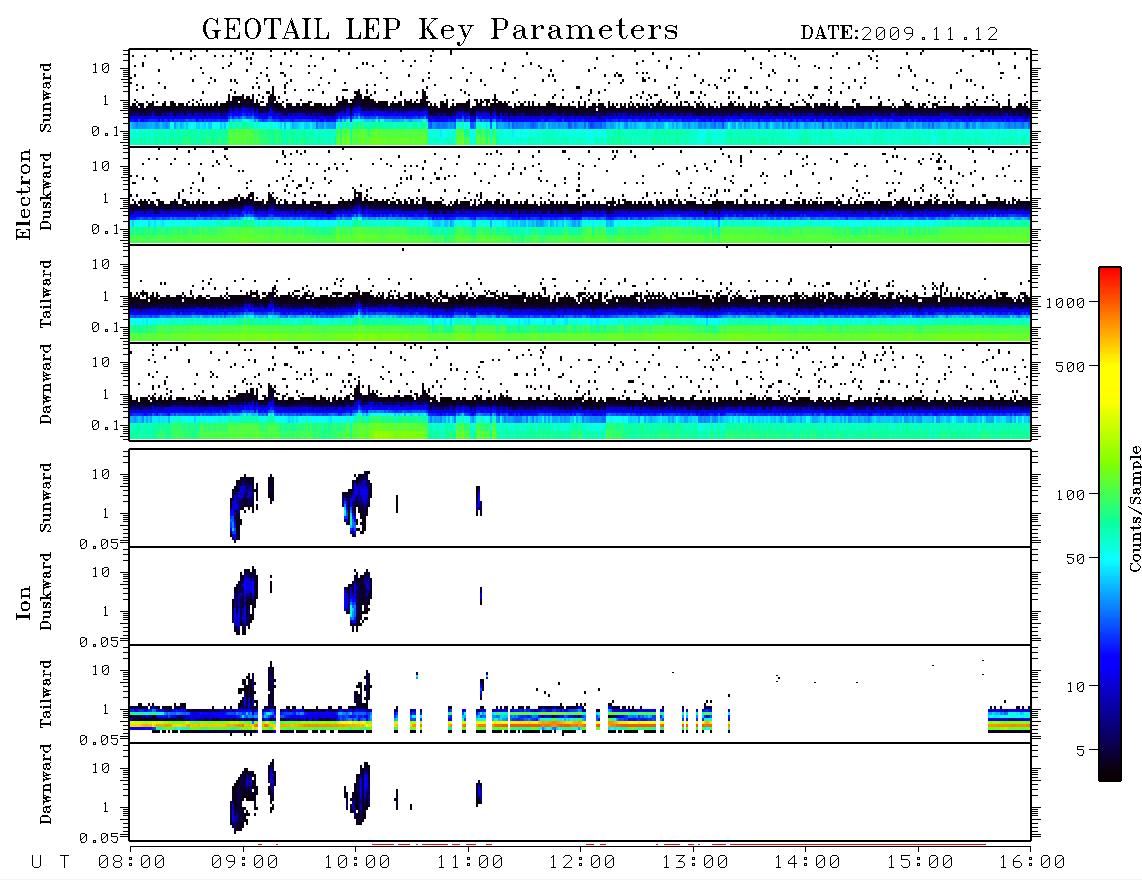This screenshot has width=1142, height=880.
Task: Click the "DATE:2009.11.12" label
Action: tap(899, 34)
